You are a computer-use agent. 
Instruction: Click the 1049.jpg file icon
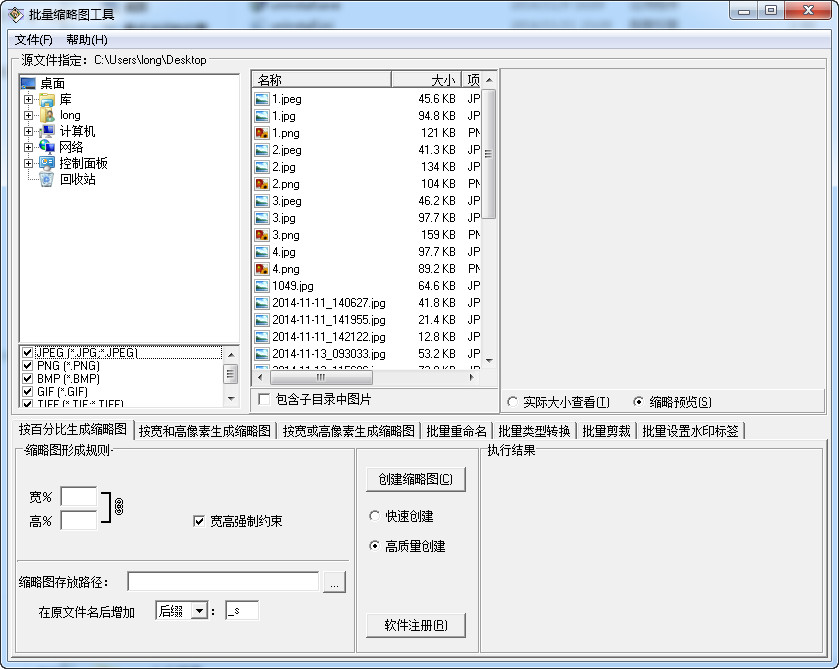click(x=262, y=286)
